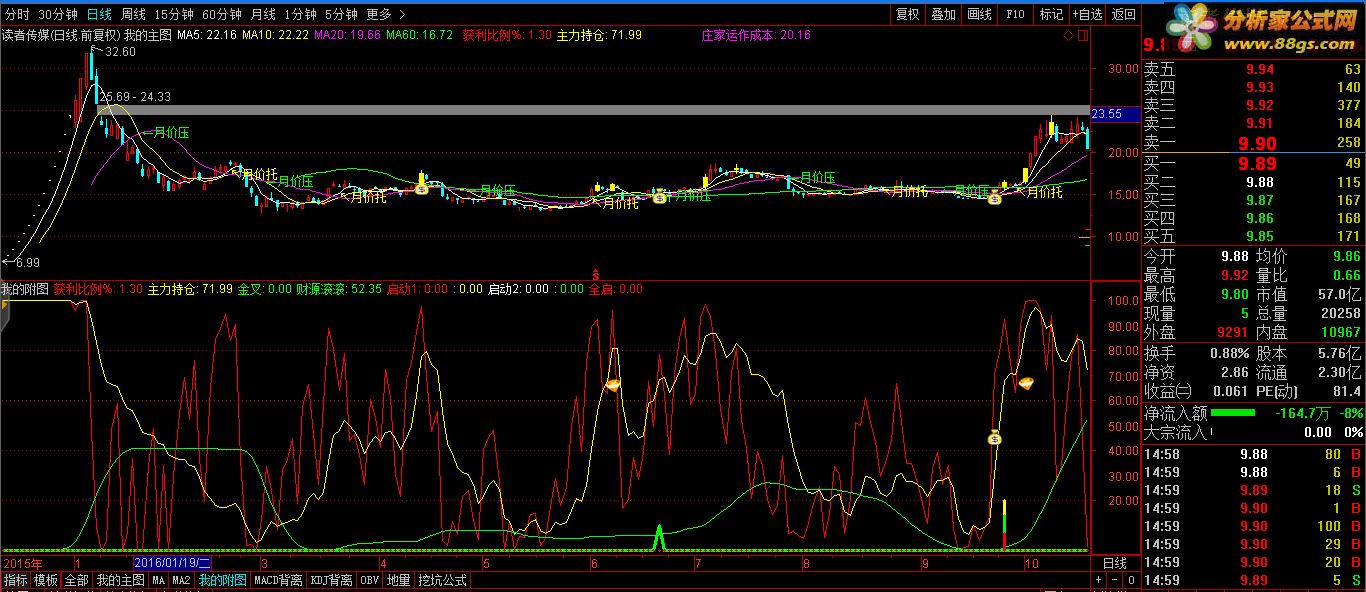Select the 地量 indicator tab
1366x592 pixels.
tap(398, 580)
